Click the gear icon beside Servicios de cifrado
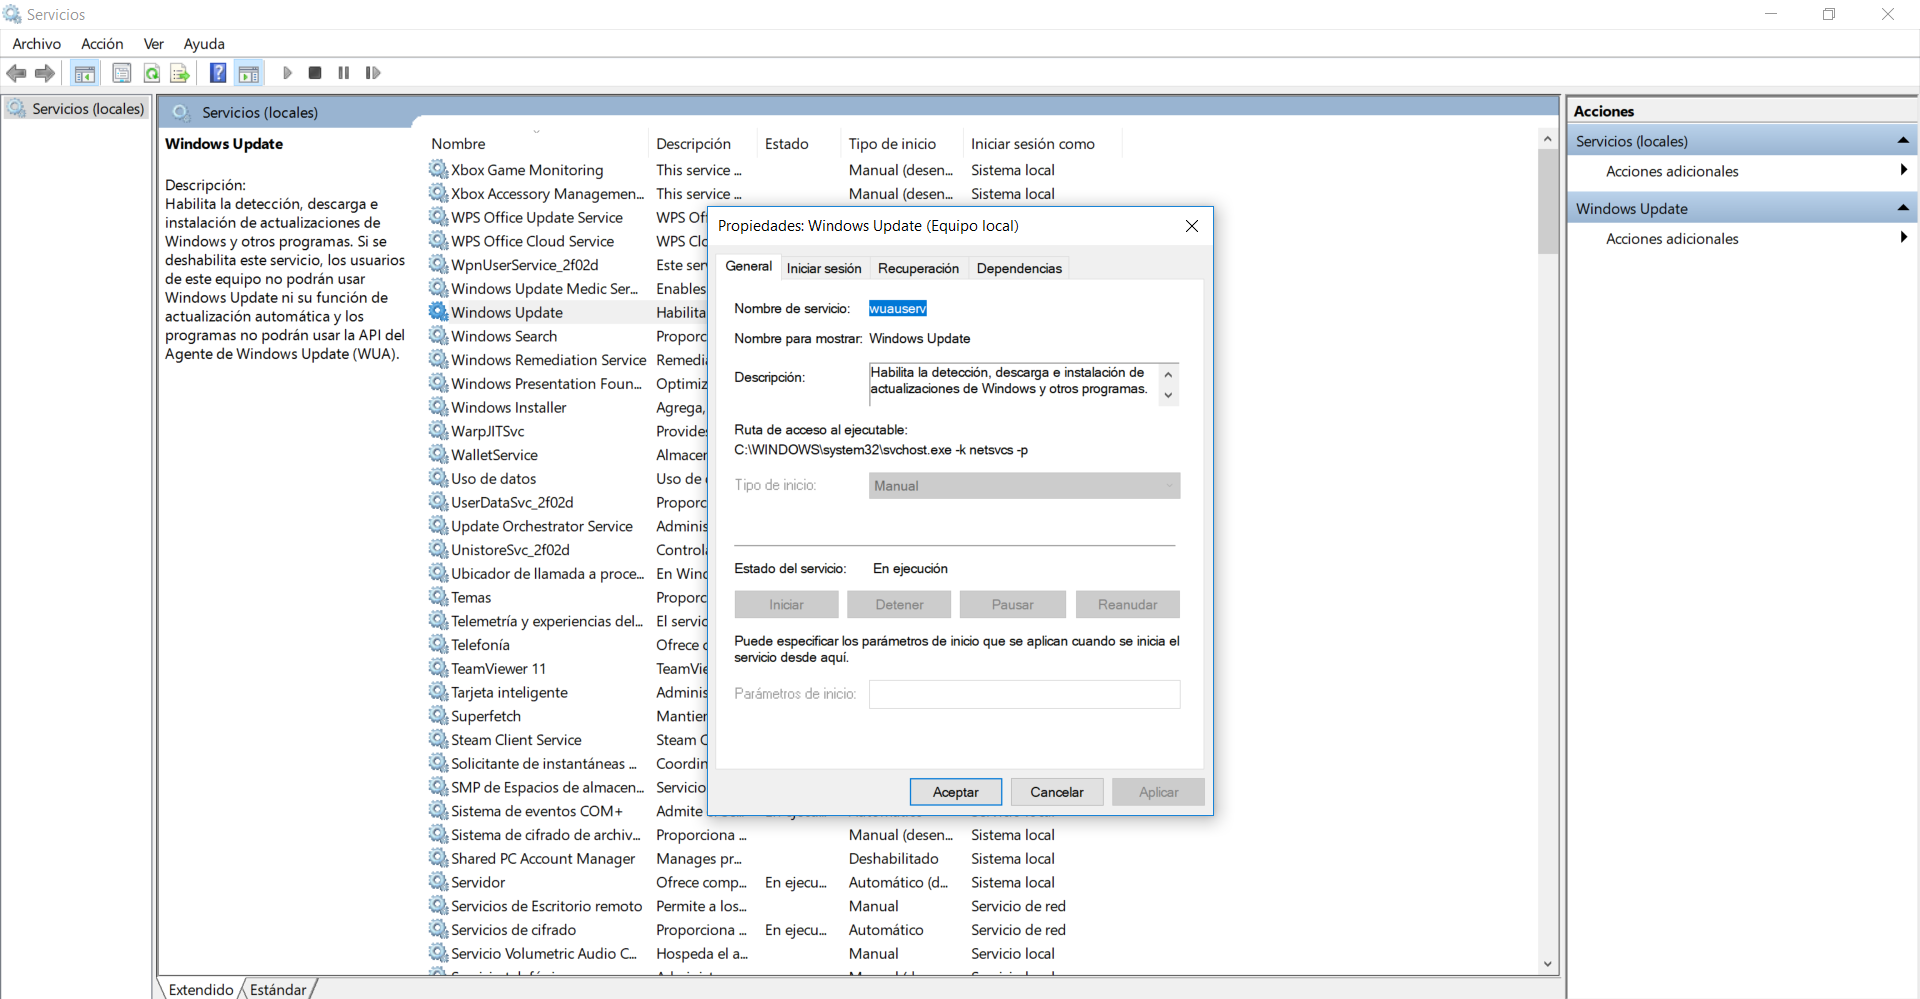The height and width of the screenshot is (999, 1920). (438, 929)
